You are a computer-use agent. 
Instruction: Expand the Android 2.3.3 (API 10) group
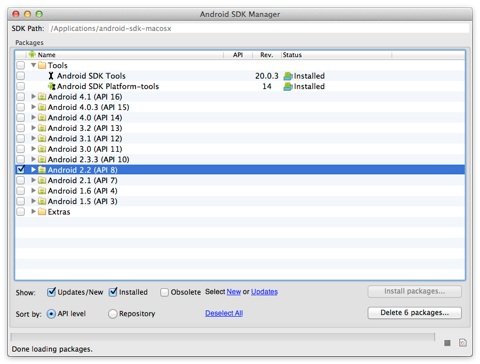point(33,159)
